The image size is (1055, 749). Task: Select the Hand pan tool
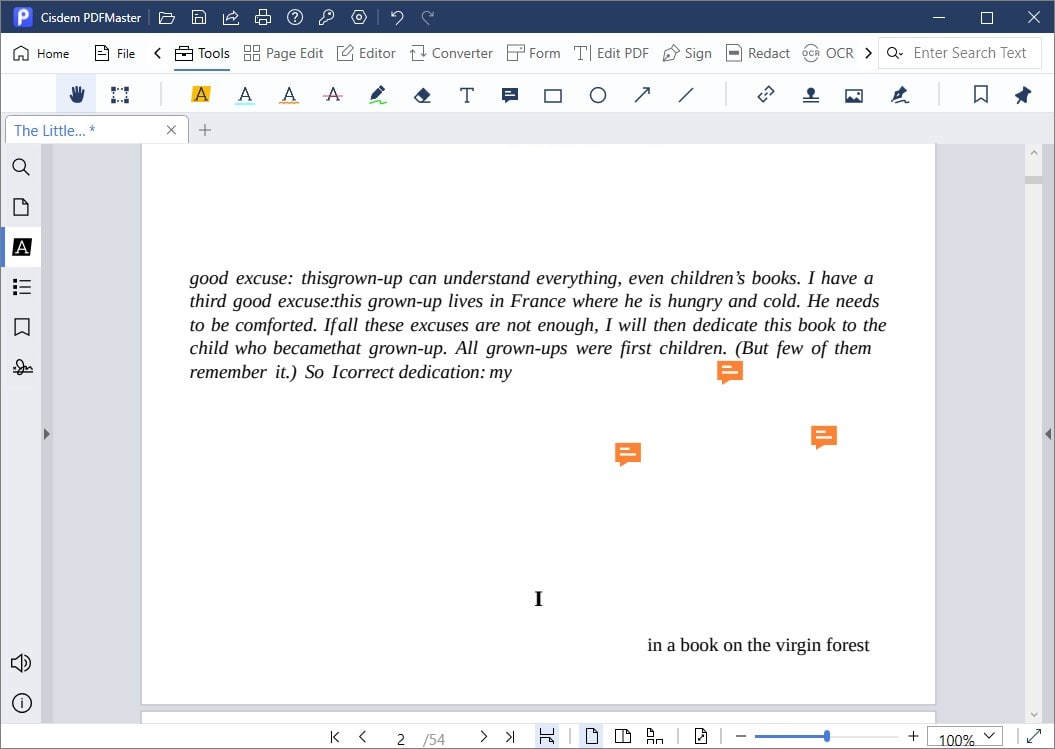[x=77, y=95]
